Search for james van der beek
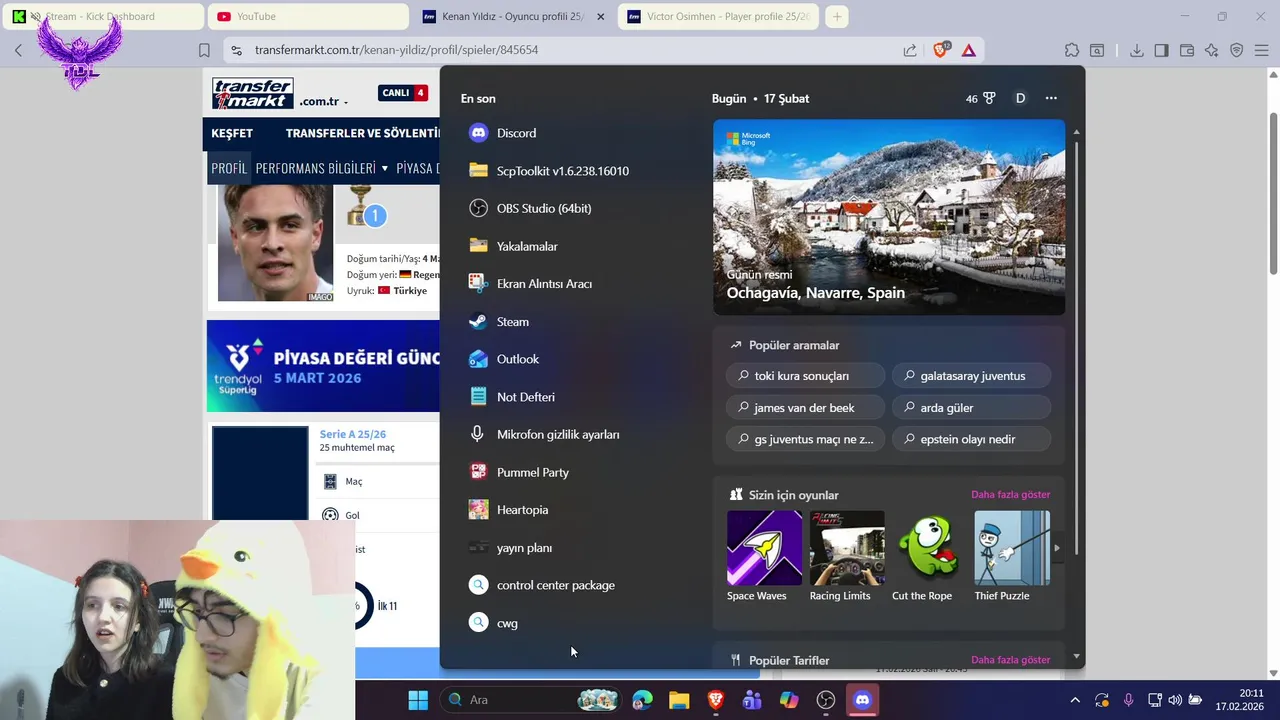This screenshot has width=1280, height=720. 806,408
